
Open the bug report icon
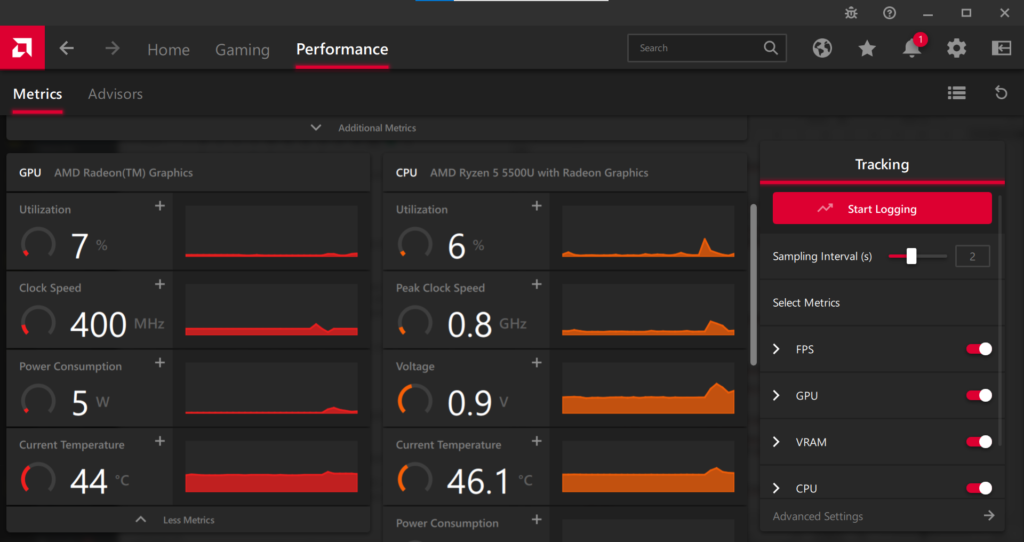[x=851, y=13]
